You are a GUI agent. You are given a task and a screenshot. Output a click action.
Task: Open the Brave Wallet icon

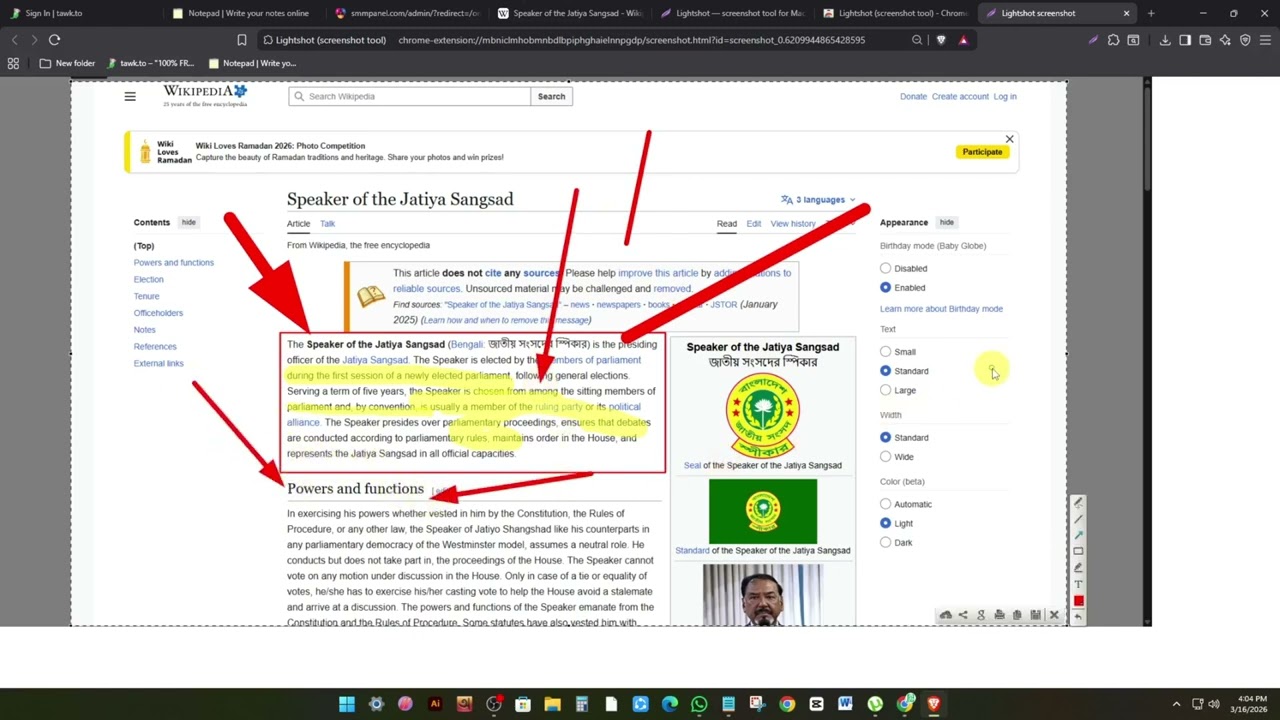[x=1205, y=40]
